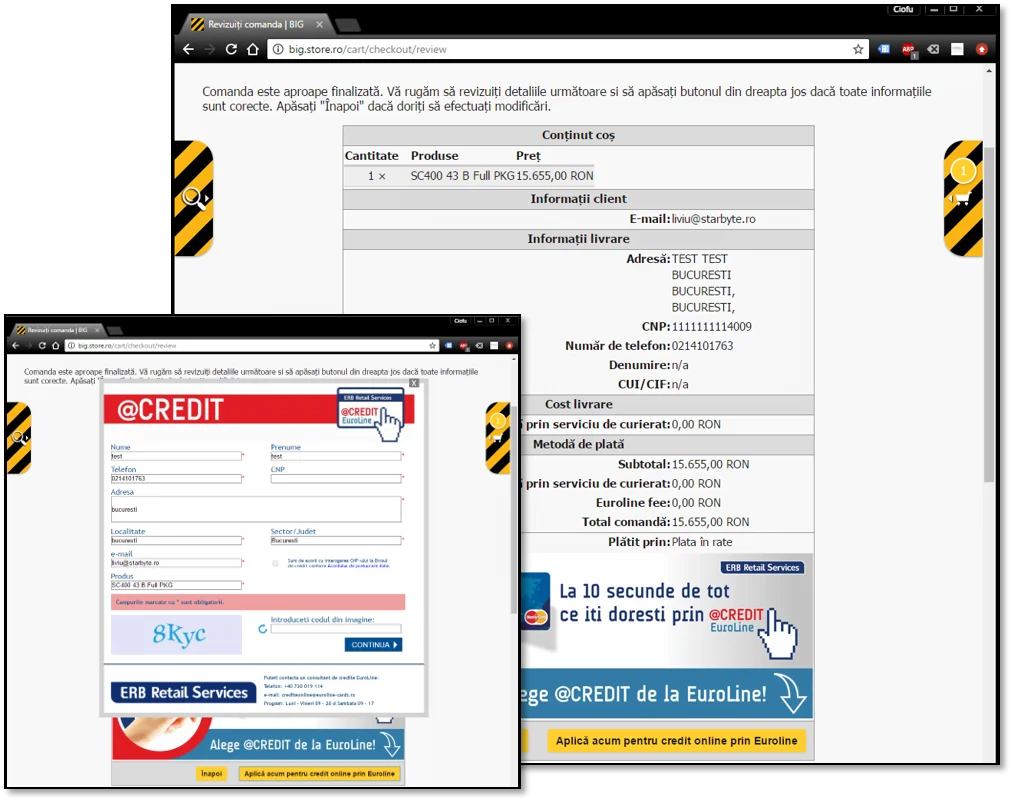1013x802 pixels.
Task: Open search side tab in small window
Action: click(x=19, y=438)
